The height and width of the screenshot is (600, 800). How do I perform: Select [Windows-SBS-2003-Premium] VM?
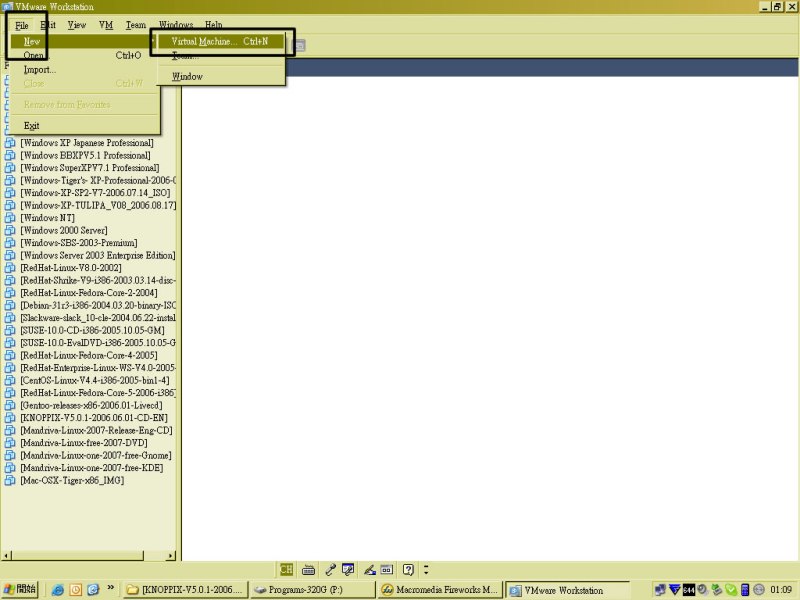[79, 243]
